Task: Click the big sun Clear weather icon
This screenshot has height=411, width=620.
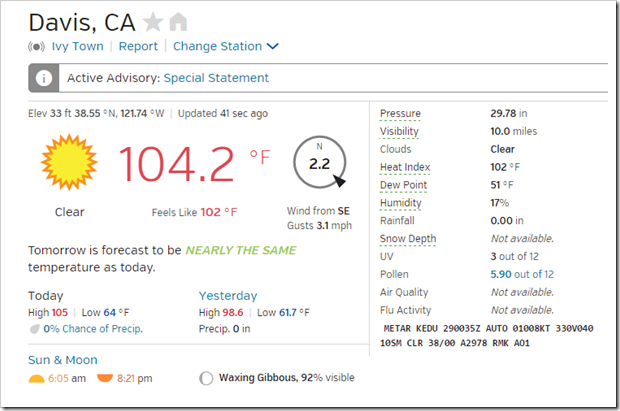Action: pos(70,163)
